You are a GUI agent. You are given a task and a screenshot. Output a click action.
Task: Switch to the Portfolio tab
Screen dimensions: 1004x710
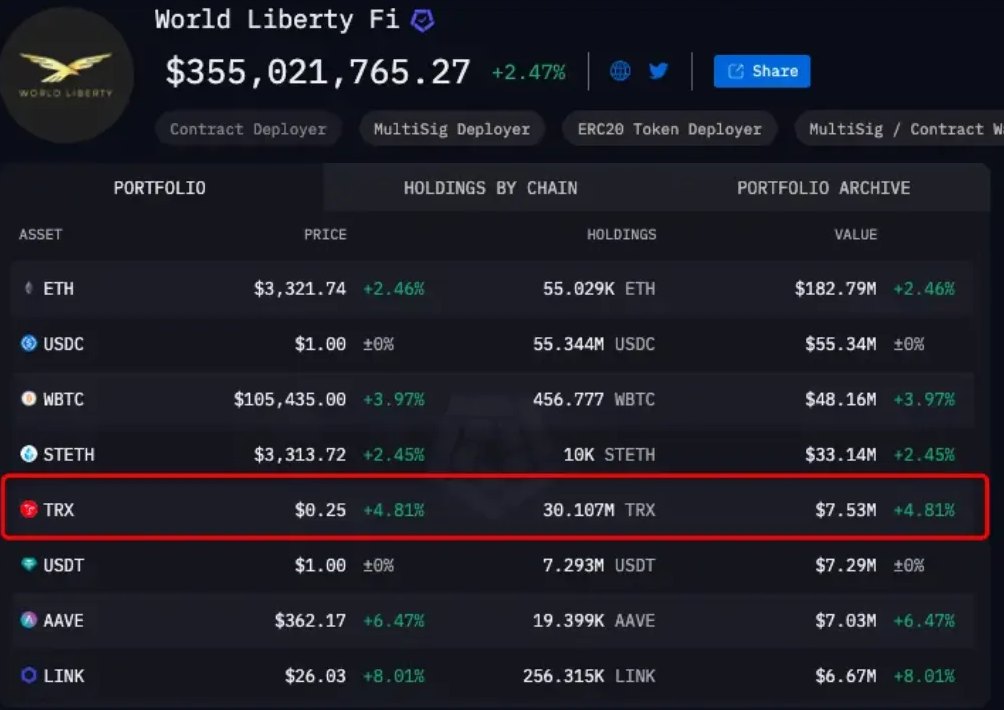pyautogui.click(x=160, y=188)
